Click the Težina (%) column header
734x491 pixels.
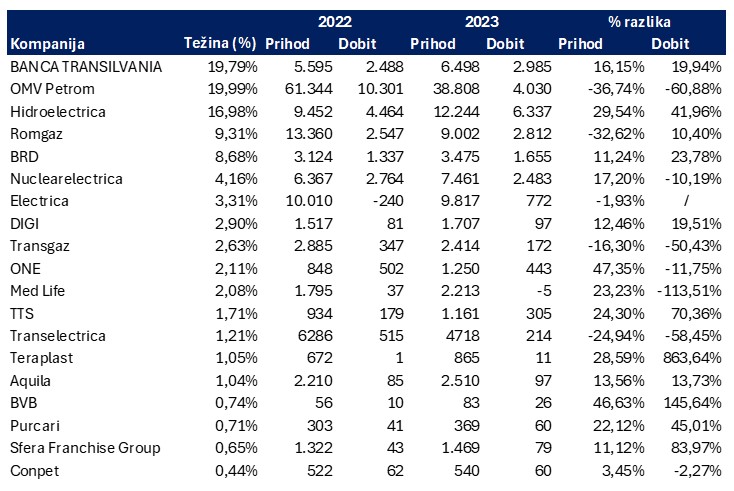(x=220, y=44)
